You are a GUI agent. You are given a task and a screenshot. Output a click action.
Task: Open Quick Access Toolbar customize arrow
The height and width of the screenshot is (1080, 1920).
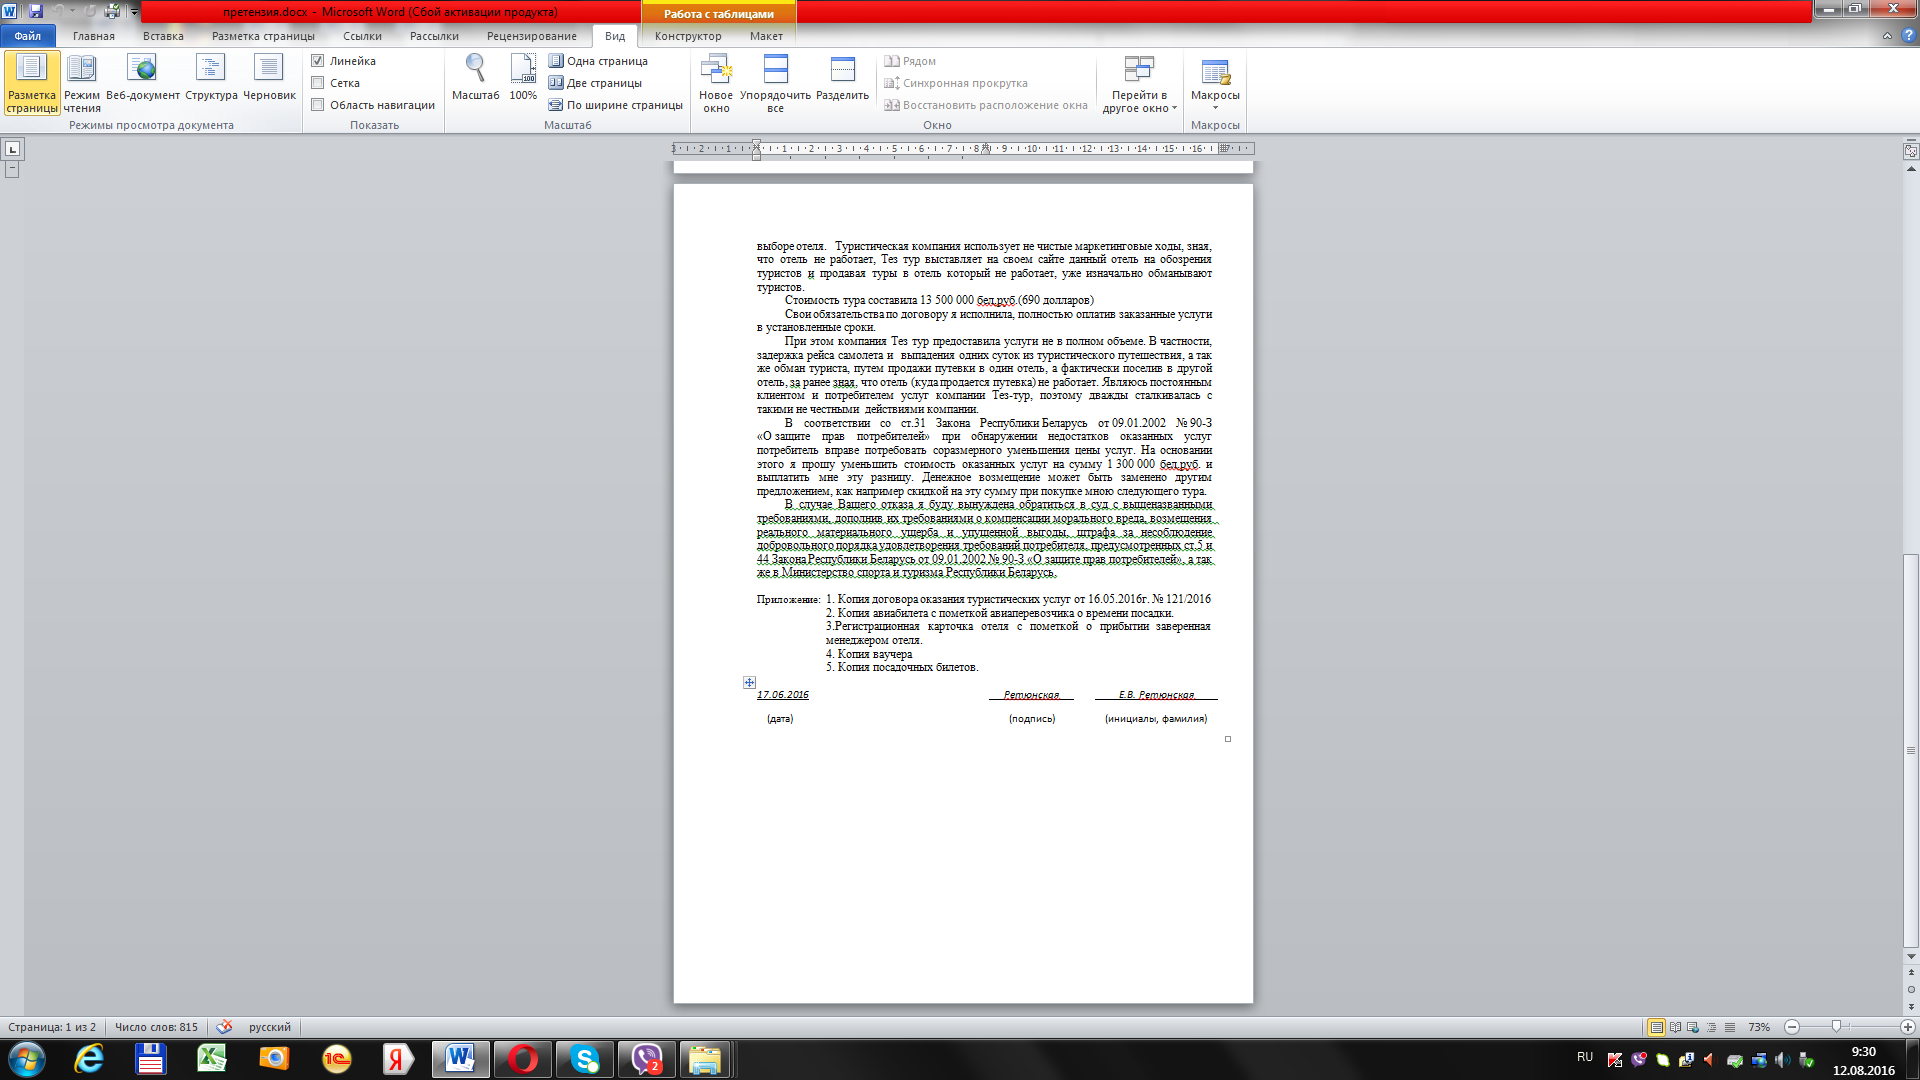[134, 12]
